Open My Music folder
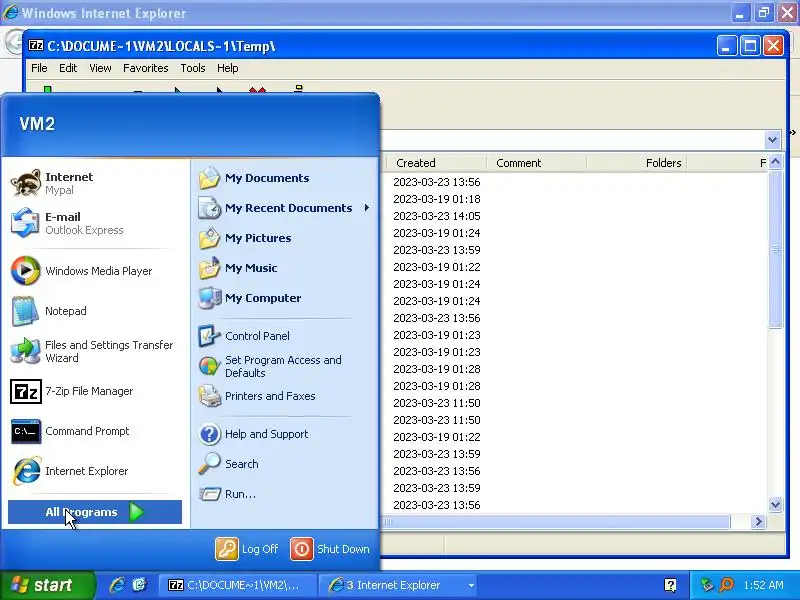 tap(285, 268)
